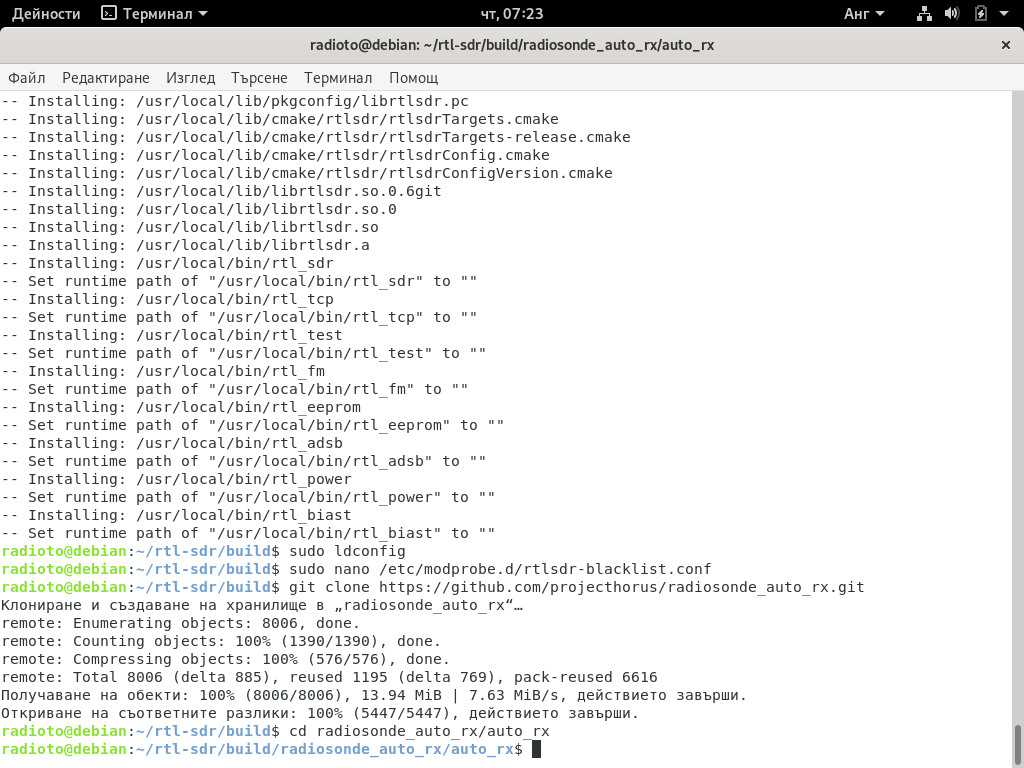Click the rtlsdrTargets-release.cmake line
Image resolution: width=1024 pixels, height=768 pixels.
pos(316,137)
